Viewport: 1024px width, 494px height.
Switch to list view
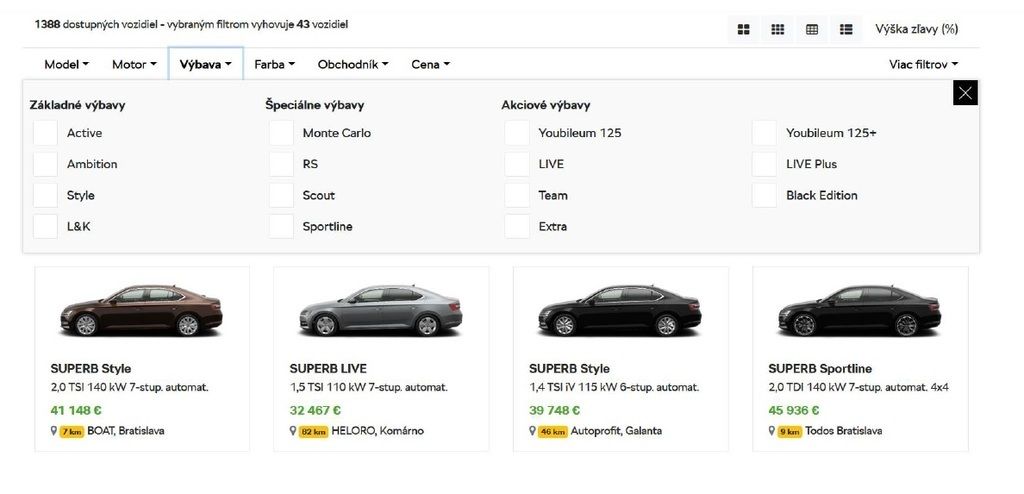click(x=846, y=30)
